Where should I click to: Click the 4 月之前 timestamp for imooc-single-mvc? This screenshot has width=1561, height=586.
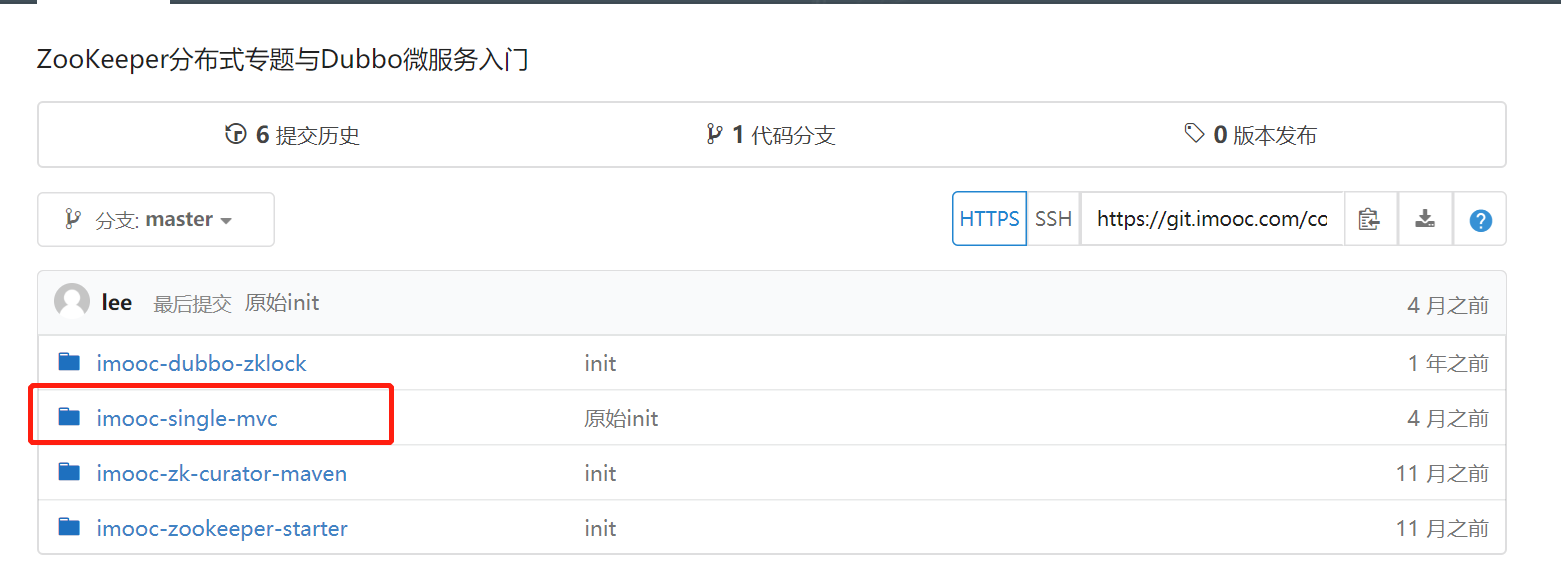coord(1448,419)
